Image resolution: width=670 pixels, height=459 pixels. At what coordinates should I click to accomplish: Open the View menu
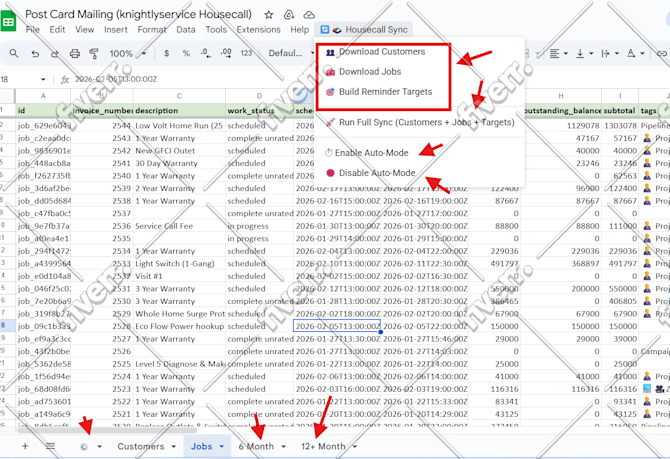tap(85, 29)
